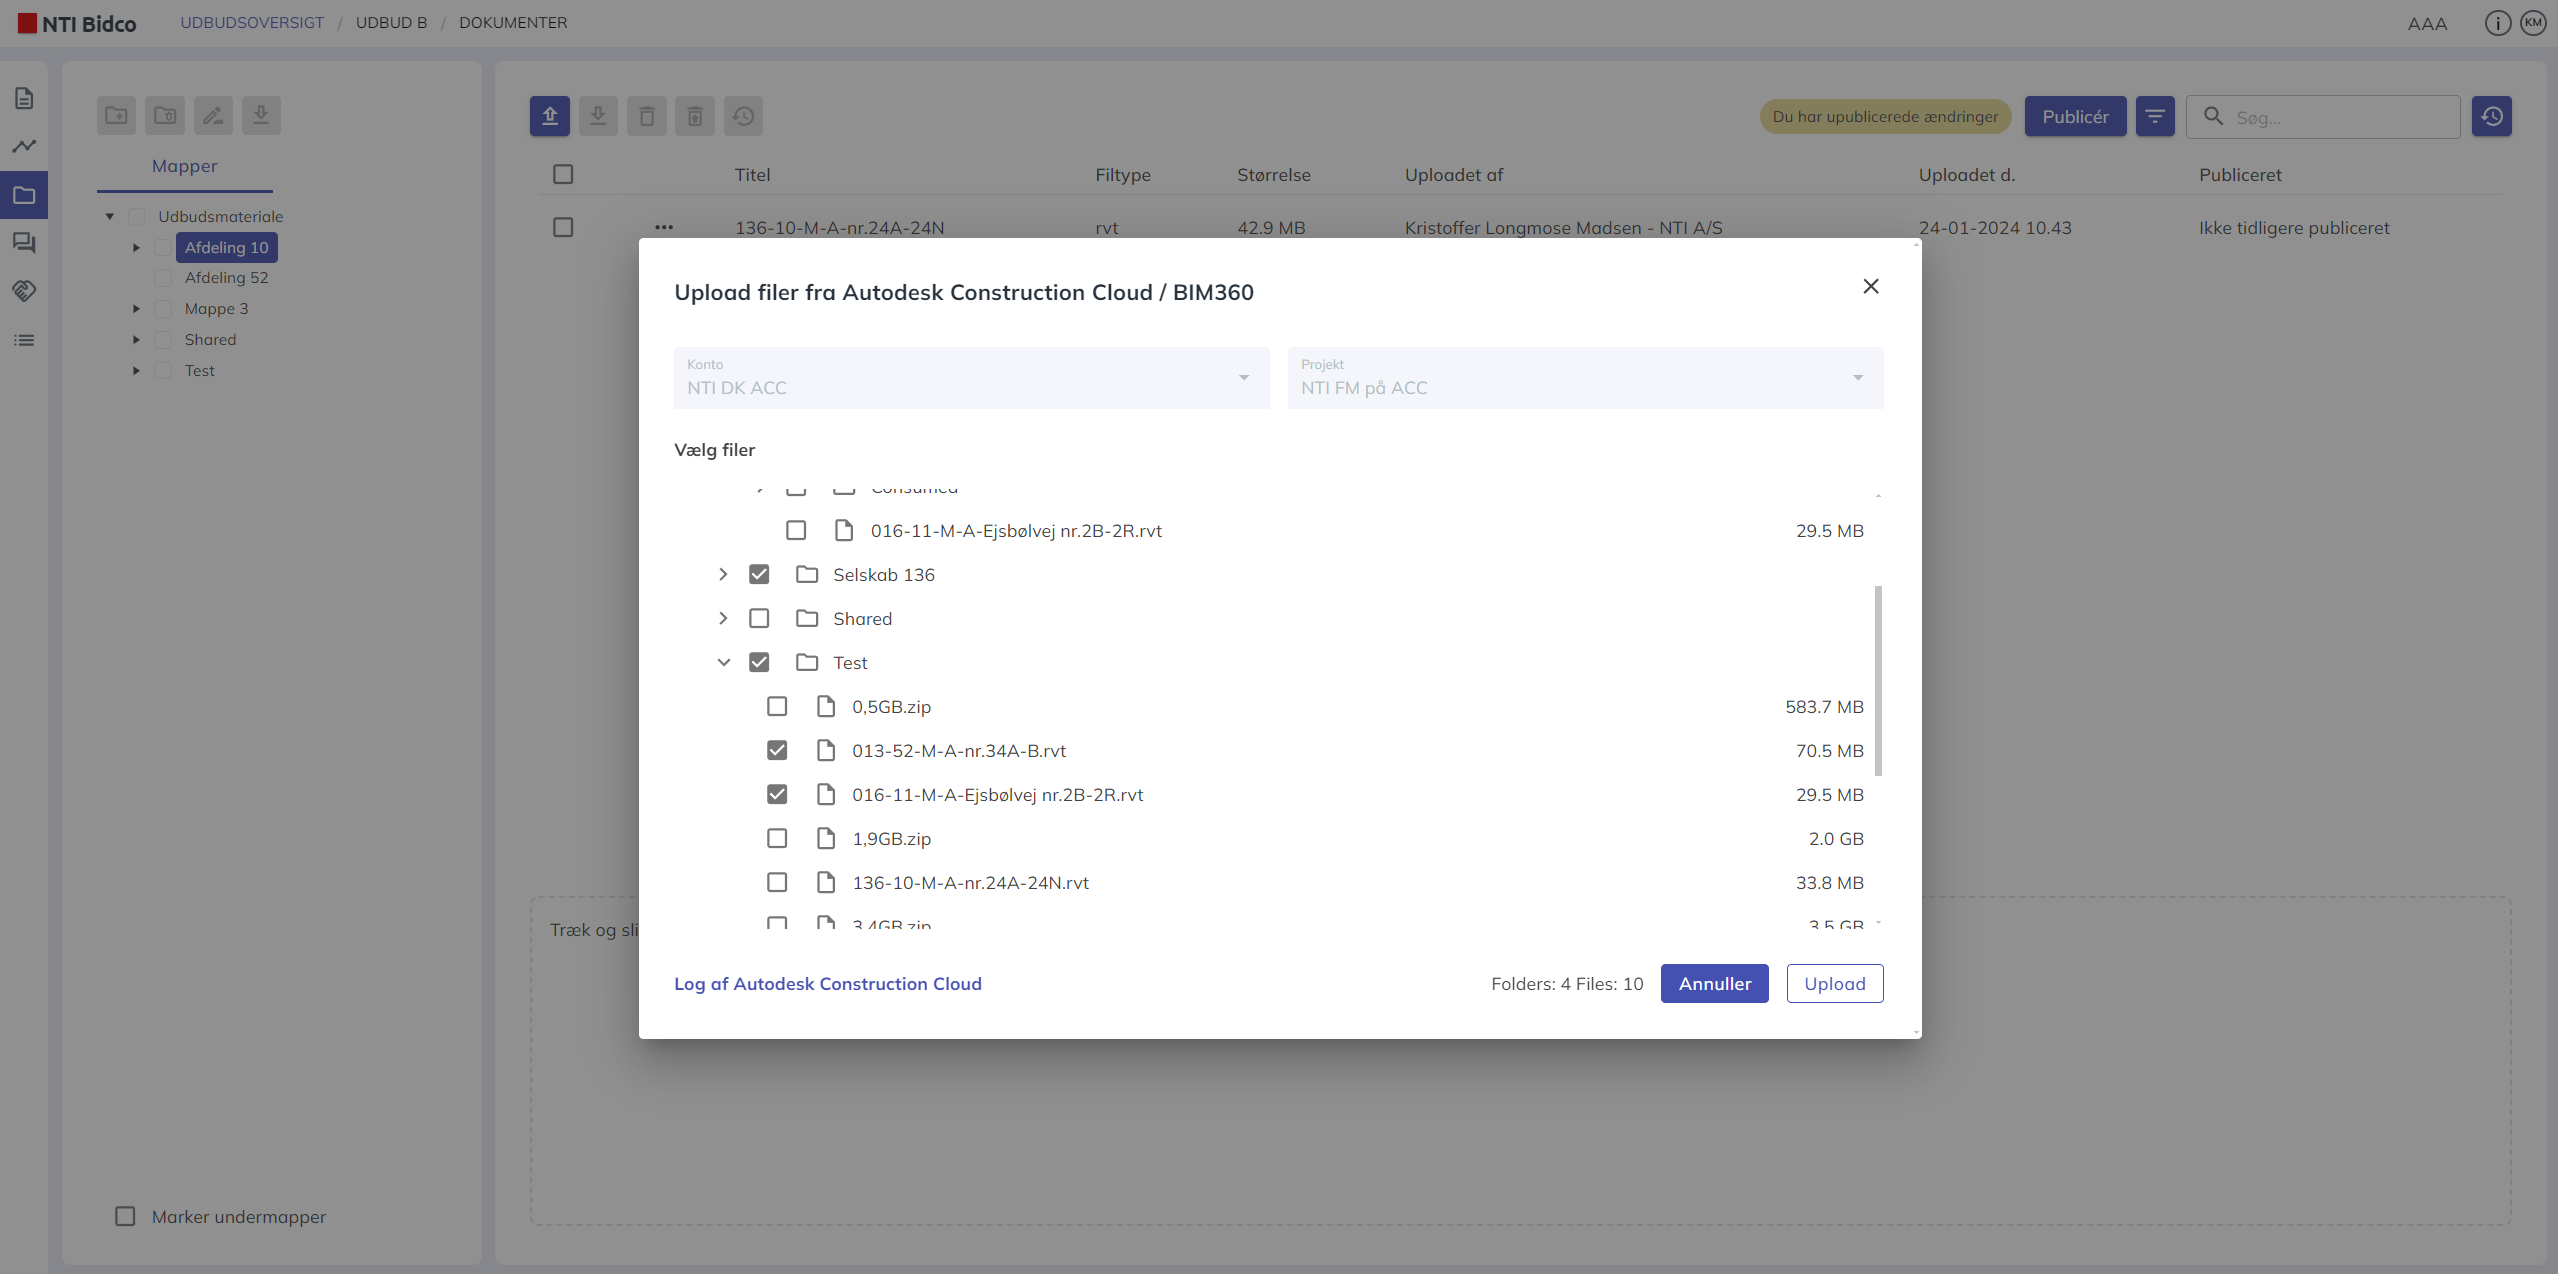Click the rename folder pencil icon
The width and height of the screenshot is (2558, 1274).
pos(213,115)
